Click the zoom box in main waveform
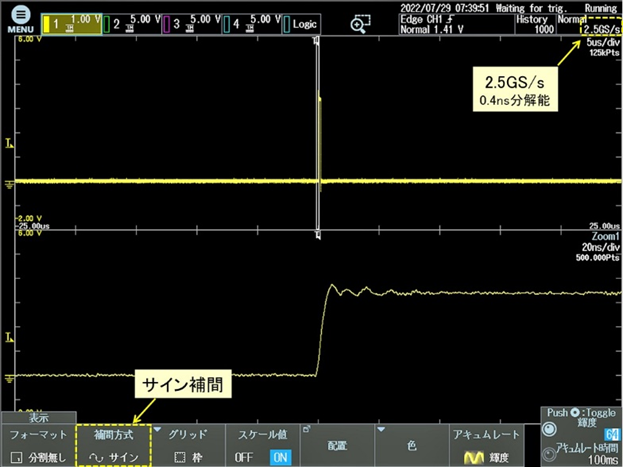 318,133
